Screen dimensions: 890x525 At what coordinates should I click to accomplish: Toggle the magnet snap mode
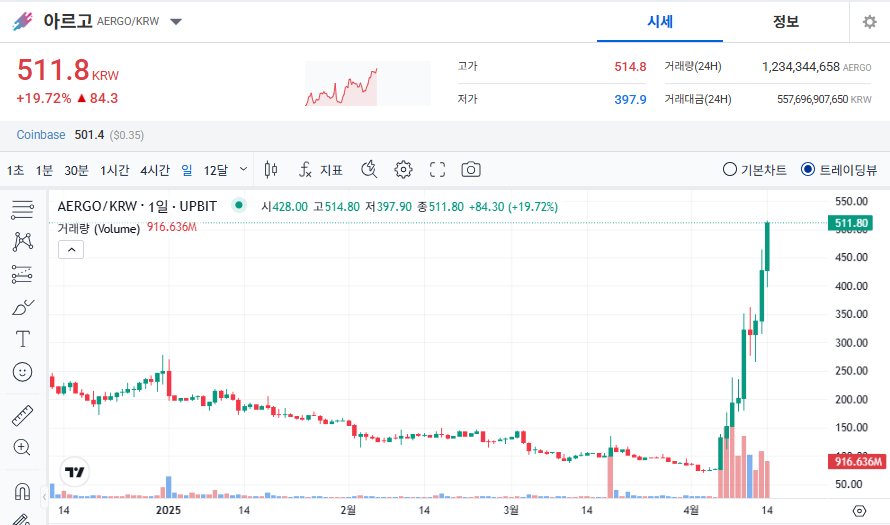22,491
